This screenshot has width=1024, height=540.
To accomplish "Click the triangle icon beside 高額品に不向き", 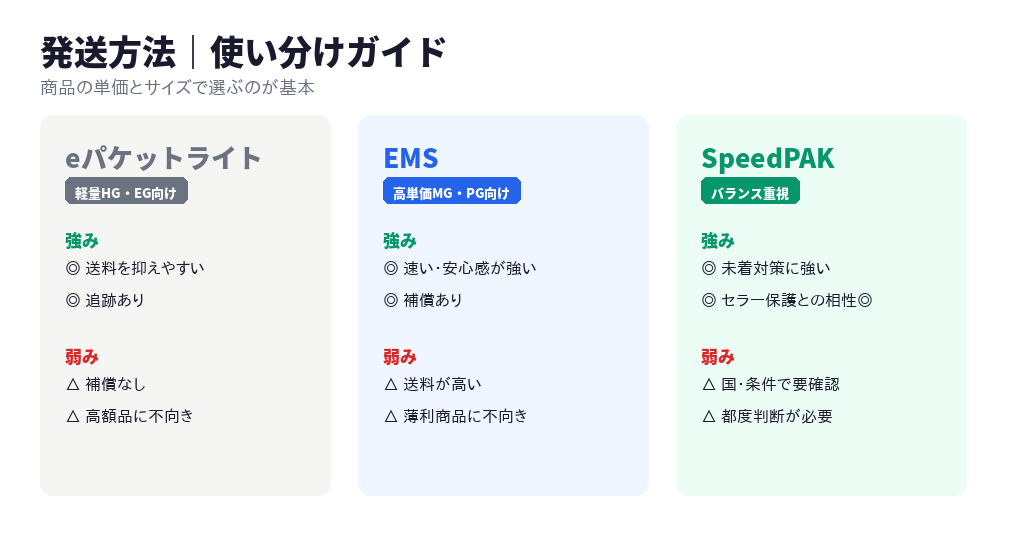I will click(x=72, y=416).
